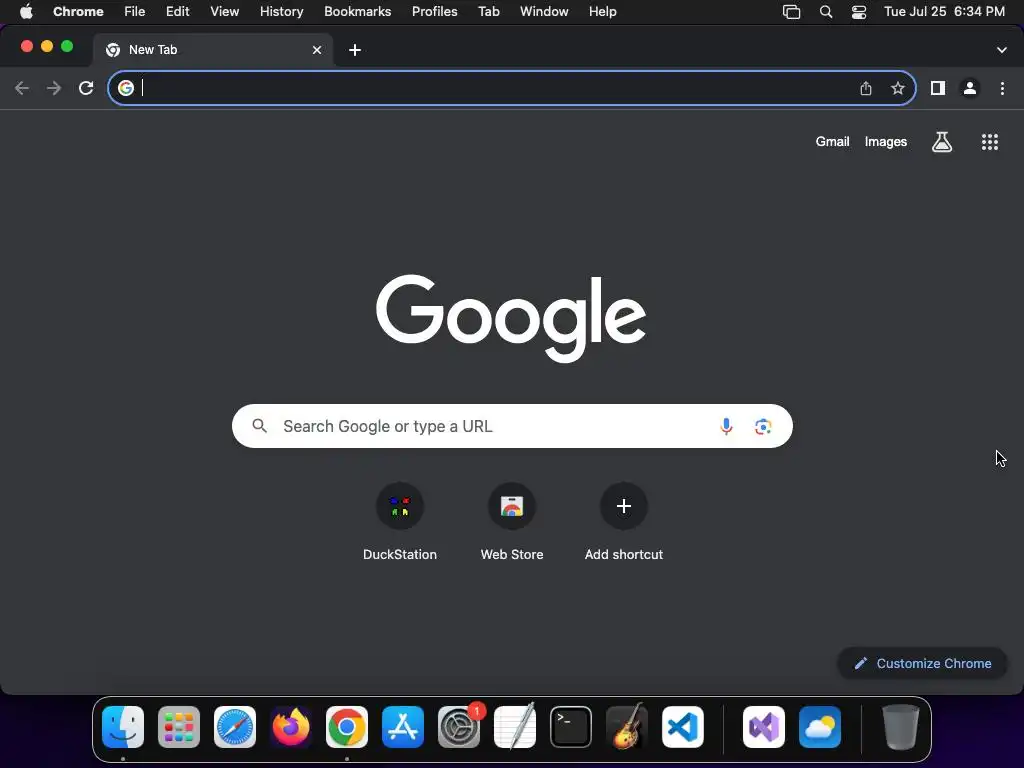Open the Bookmarks menu
The height and width of the screenshot is (768, 1024).
point(358,12)
